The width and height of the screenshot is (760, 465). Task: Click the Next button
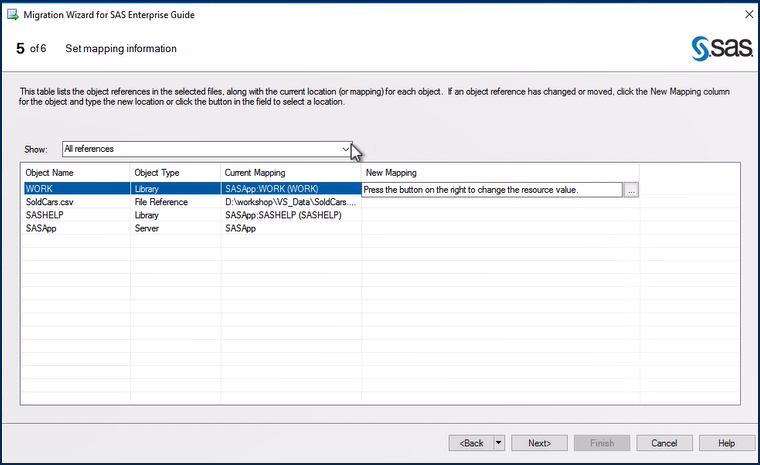click(540, 443)
